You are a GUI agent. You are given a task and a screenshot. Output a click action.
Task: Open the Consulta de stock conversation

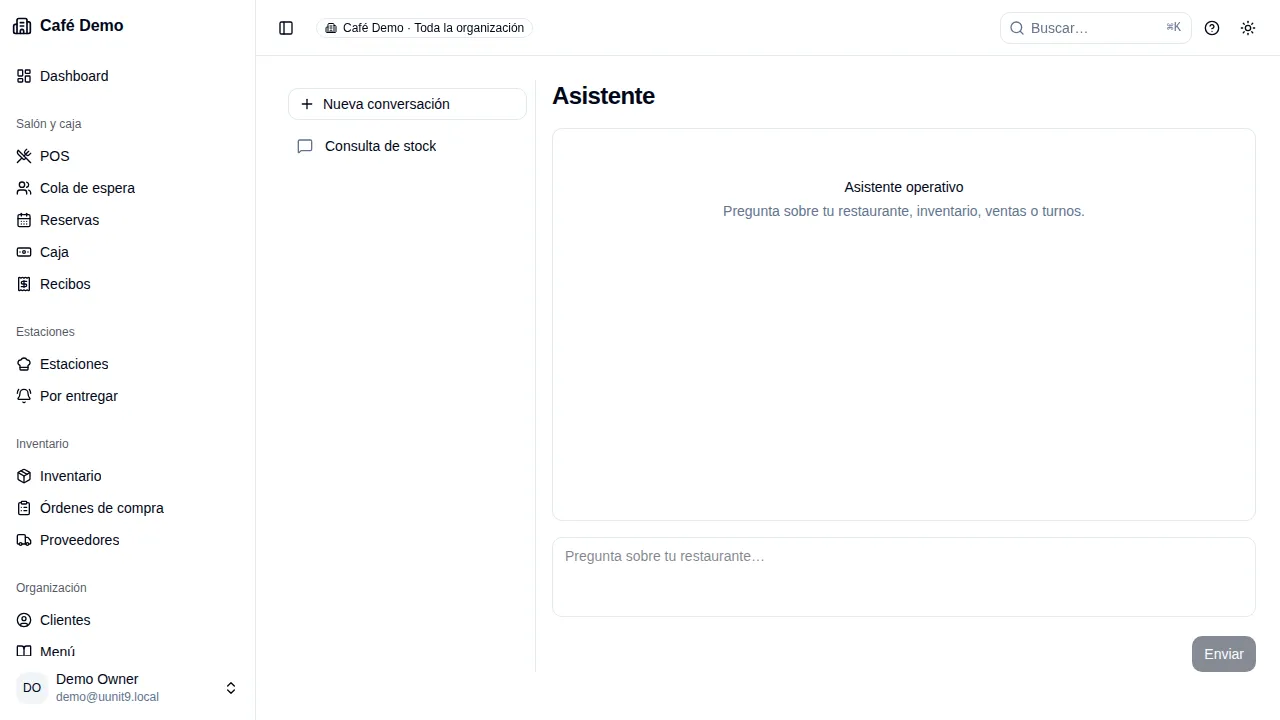(407, 146)
